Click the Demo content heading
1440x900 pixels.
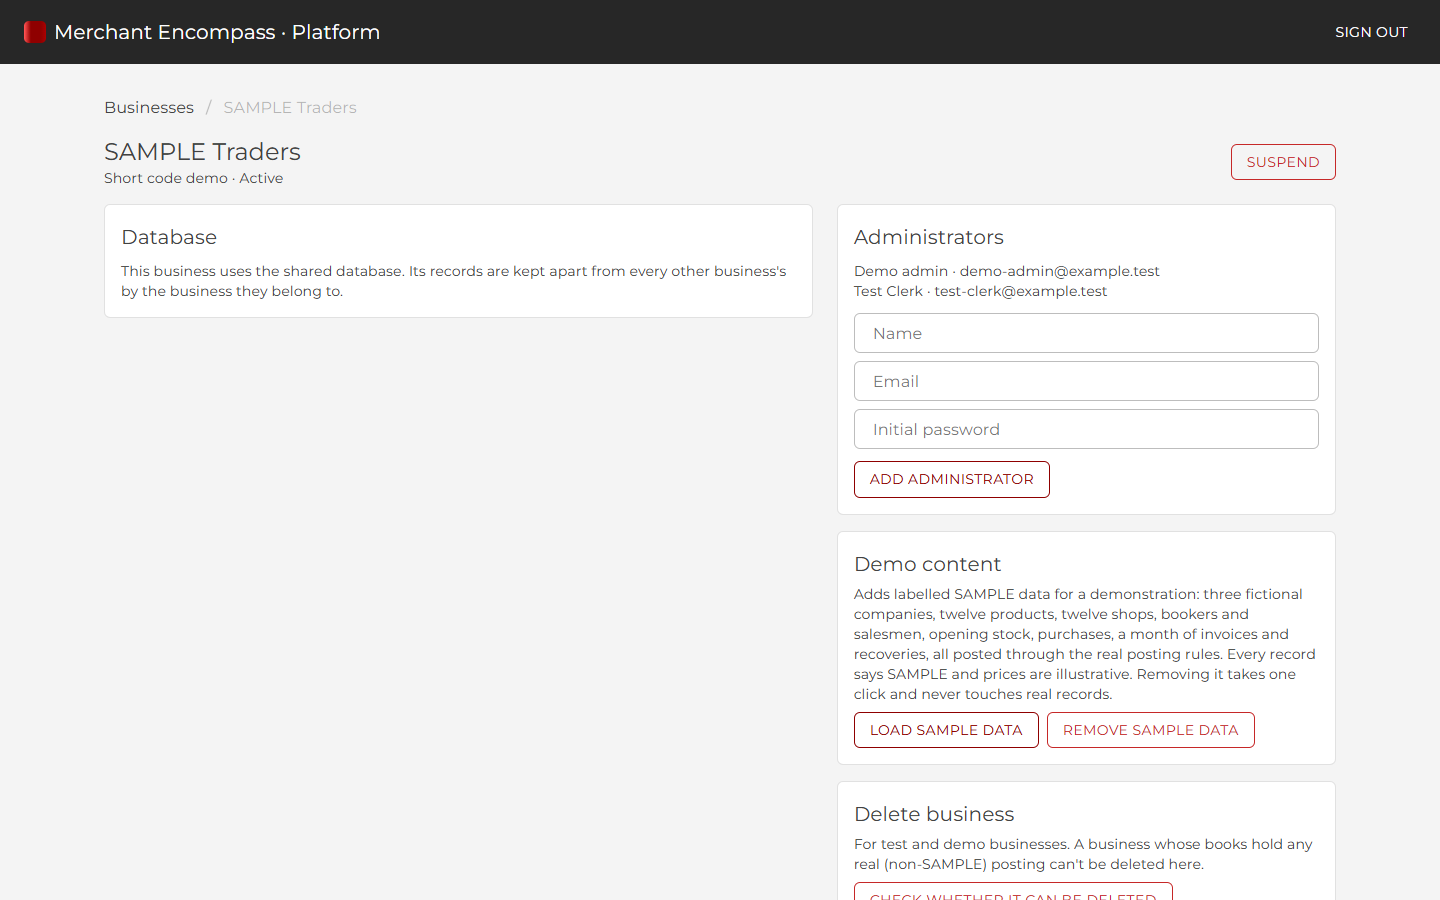tap(928, 564)
